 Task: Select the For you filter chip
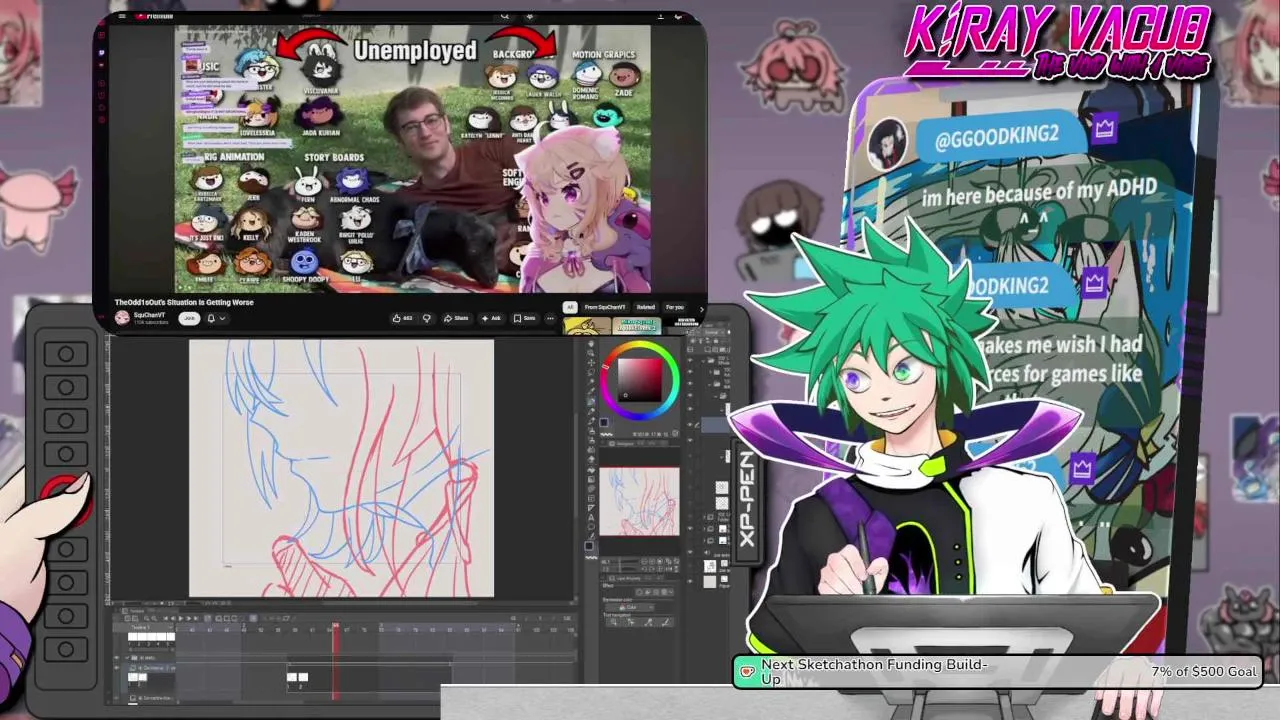[x=675, y=307]
